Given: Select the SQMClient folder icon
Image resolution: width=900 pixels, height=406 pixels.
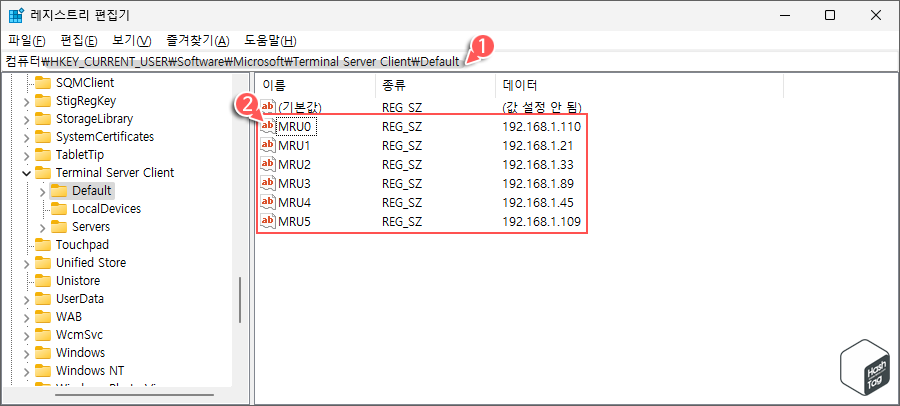Looking at the screenshot, I should tap(42, 83).
